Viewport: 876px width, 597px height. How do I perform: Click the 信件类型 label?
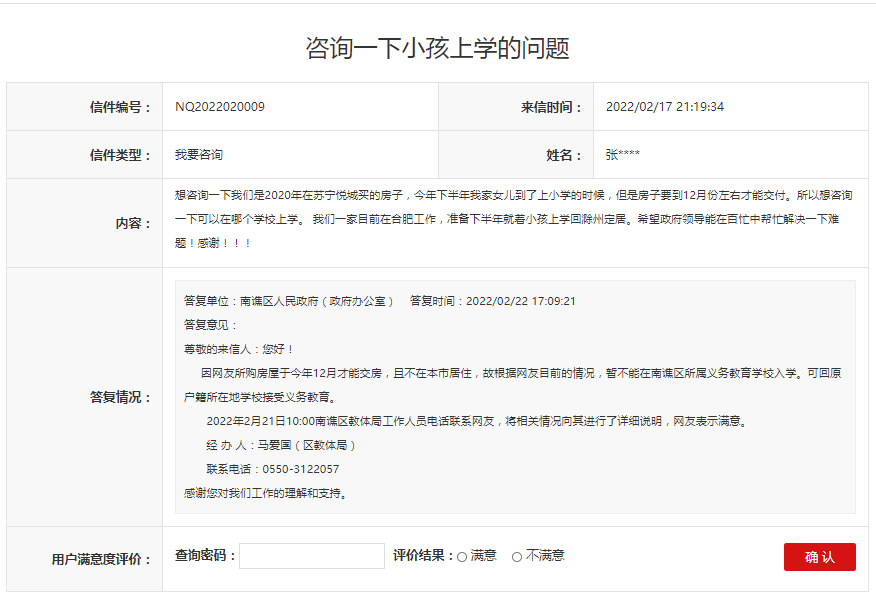tap(120, 155)
